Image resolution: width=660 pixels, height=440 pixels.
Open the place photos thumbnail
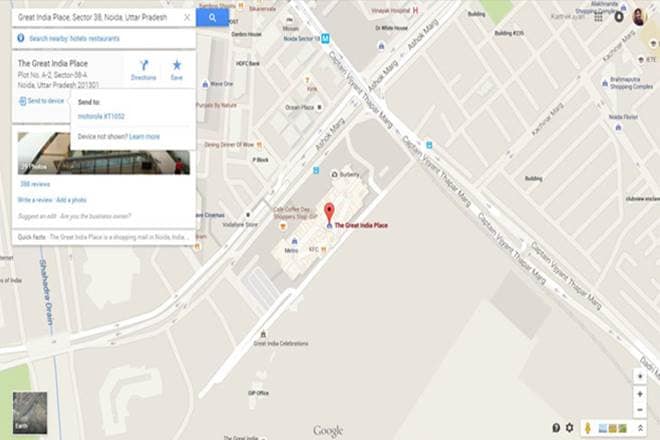(x=104, y=153)
